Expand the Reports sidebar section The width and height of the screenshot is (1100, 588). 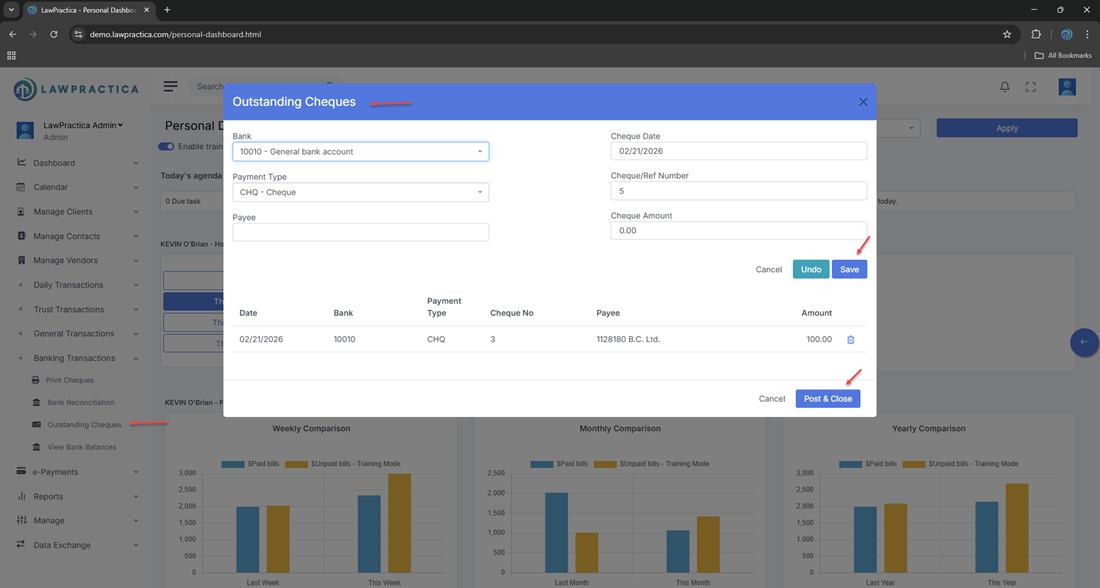[x=48, y=496]
